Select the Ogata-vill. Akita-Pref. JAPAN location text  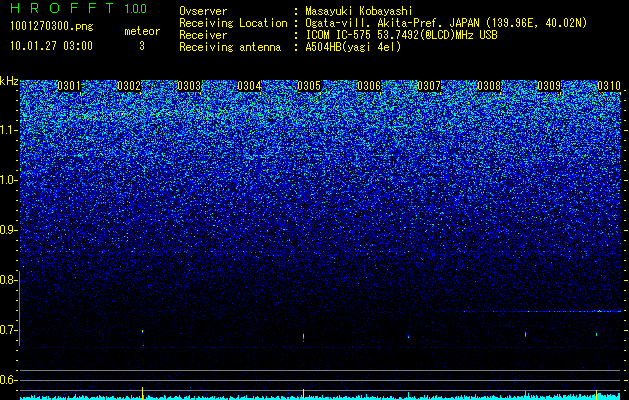coord(446,23)
